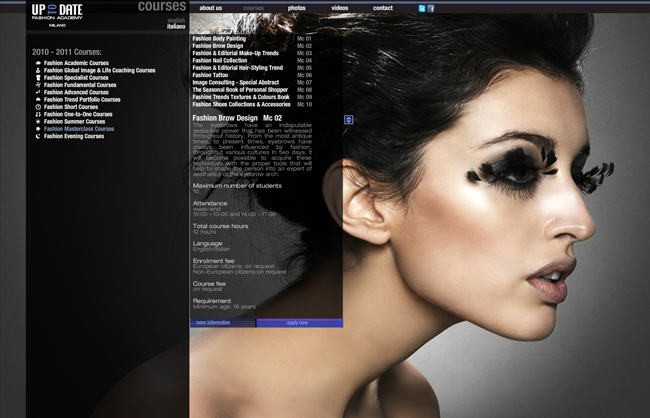Viewport: 650px width, 418px height.
Task: Select Fashion Tattoo Mc 06
Action: tap(252, 75)
